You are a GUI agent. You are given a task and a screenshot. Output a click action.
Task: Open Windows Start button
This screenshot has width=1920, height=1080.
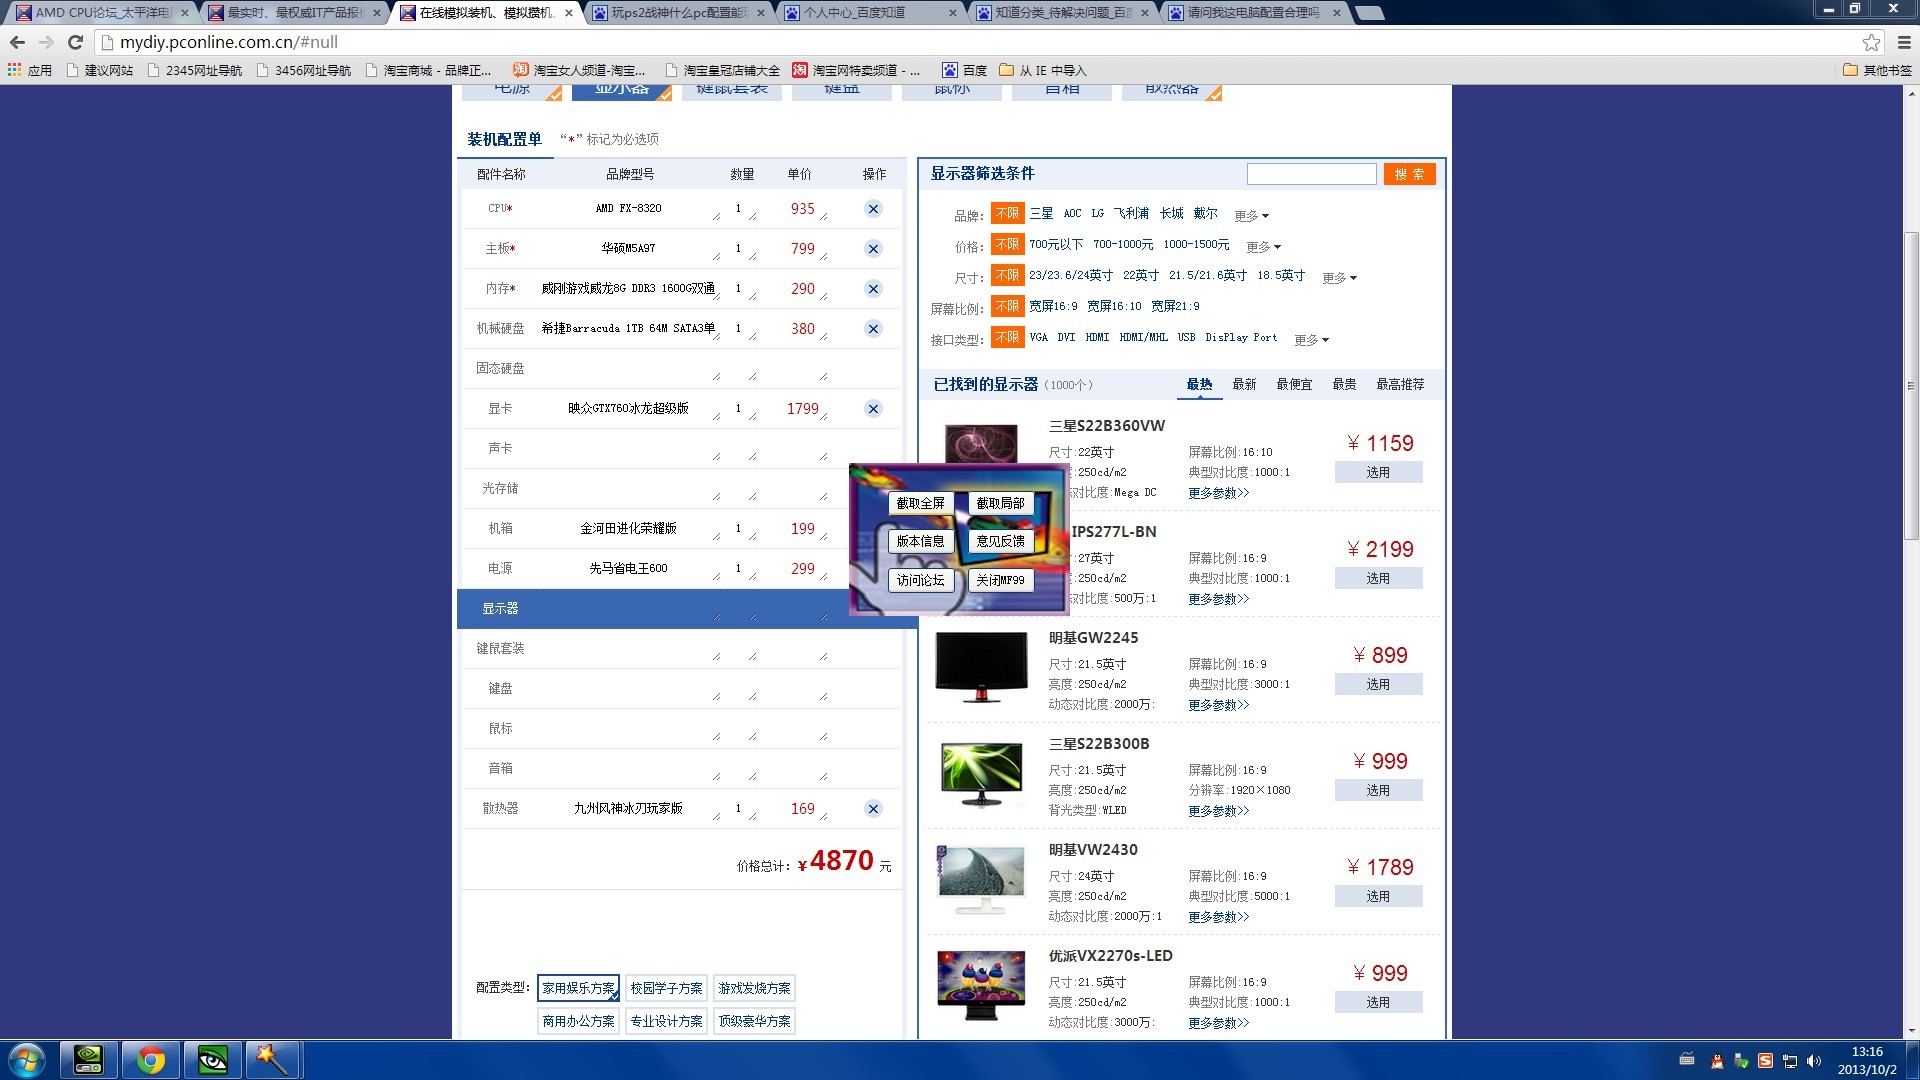[x=26, y=1060]
